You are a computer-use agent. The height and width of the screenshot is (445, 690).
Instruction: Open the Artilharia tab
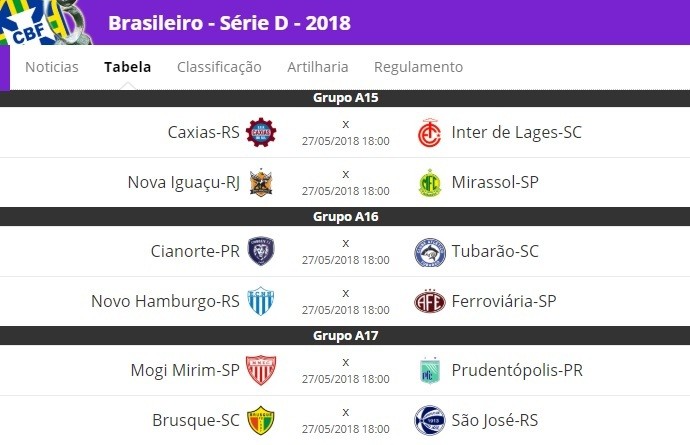coord(318,67)
